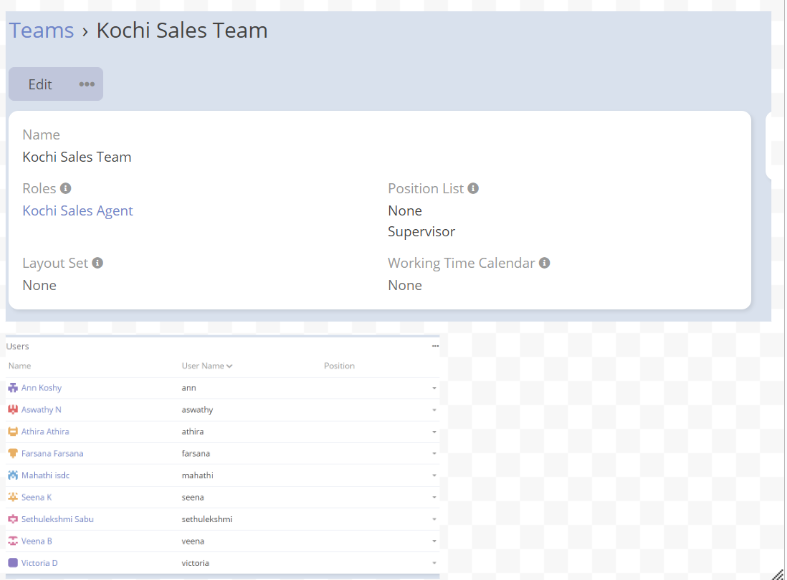787x580 pixels.
Task: Expand row actions dropdown for Veena B
Action: tap(434, 542)
